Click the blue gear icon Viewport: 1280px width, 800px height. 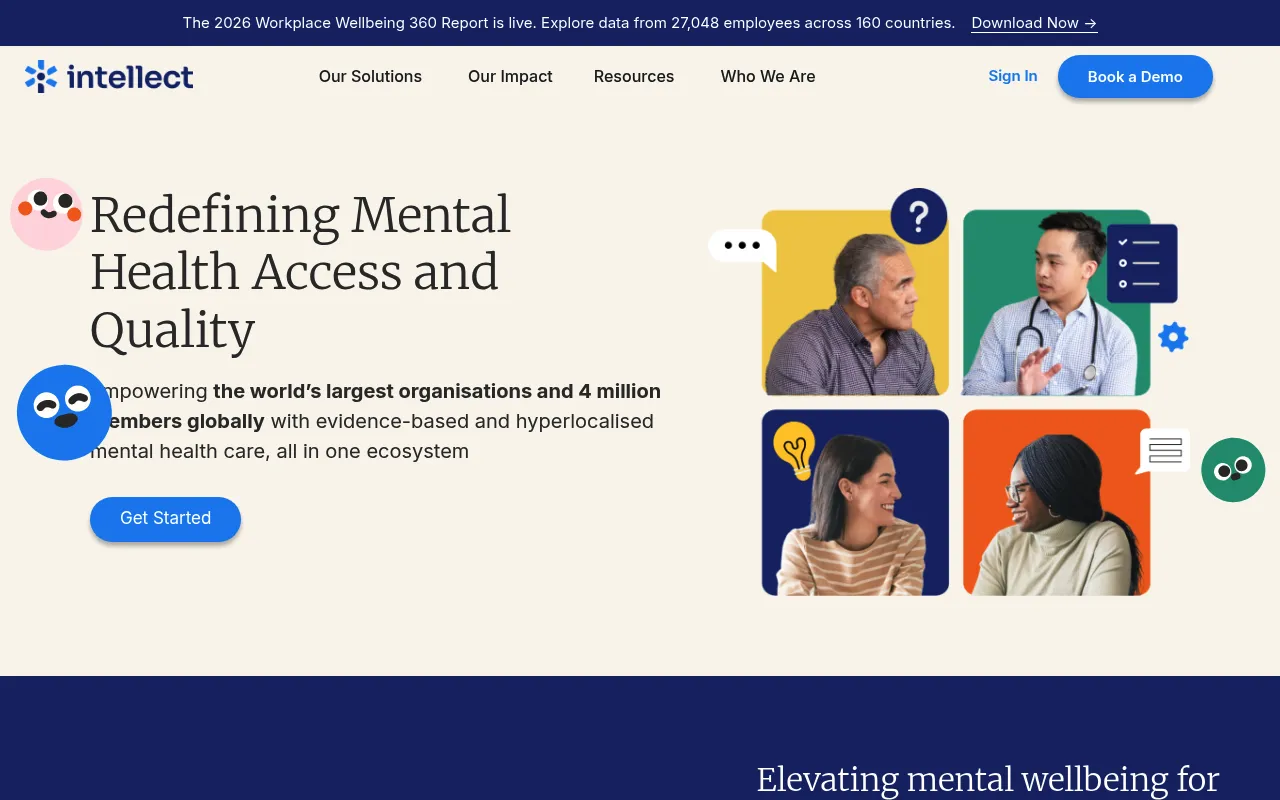click(x=1173, y=337)
